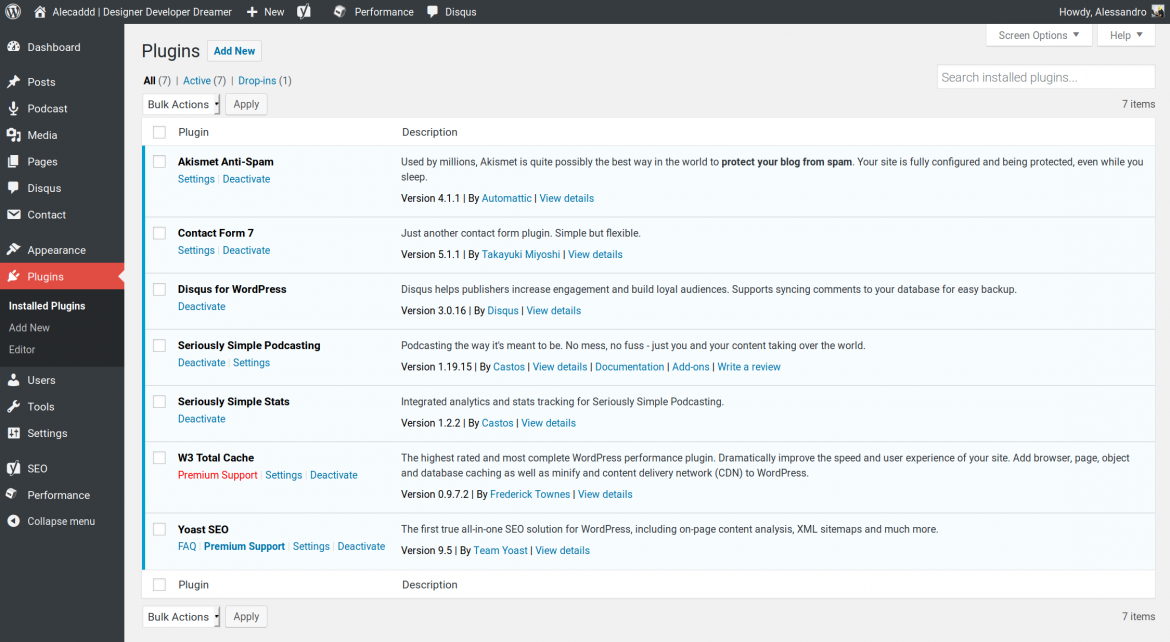This screenshot has width=1170, height=642.
Task: Check the Contact Form 7 checkbox
Action: point(160,233)
